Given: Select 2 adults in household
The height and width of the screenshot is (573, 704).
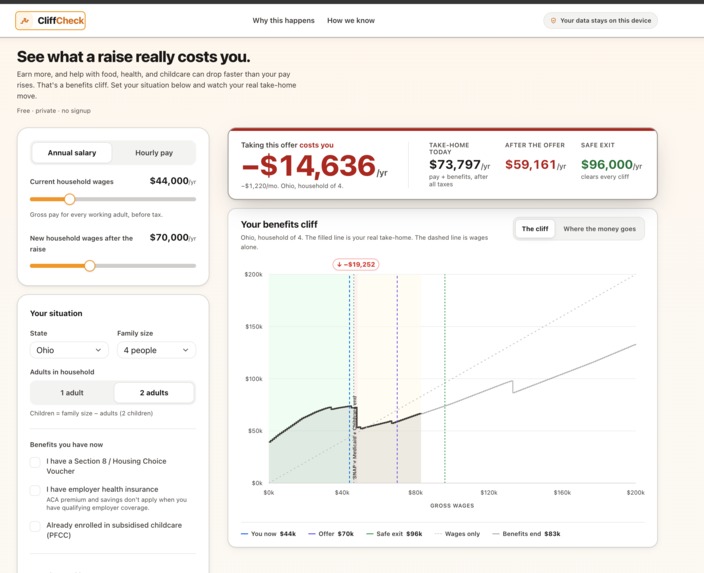Looking at the screenshot, I should point(154,393).
